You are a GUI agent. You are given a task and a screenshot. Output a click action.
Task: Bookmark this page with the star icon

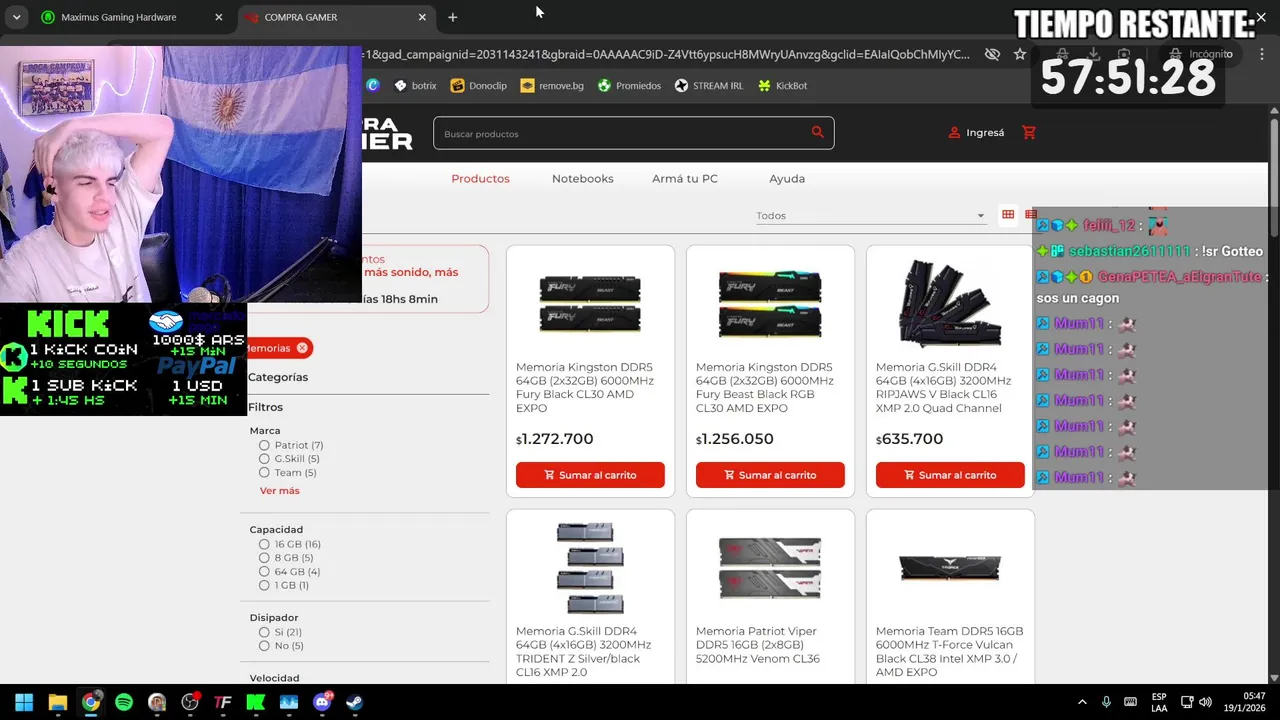coord(1020,54)
